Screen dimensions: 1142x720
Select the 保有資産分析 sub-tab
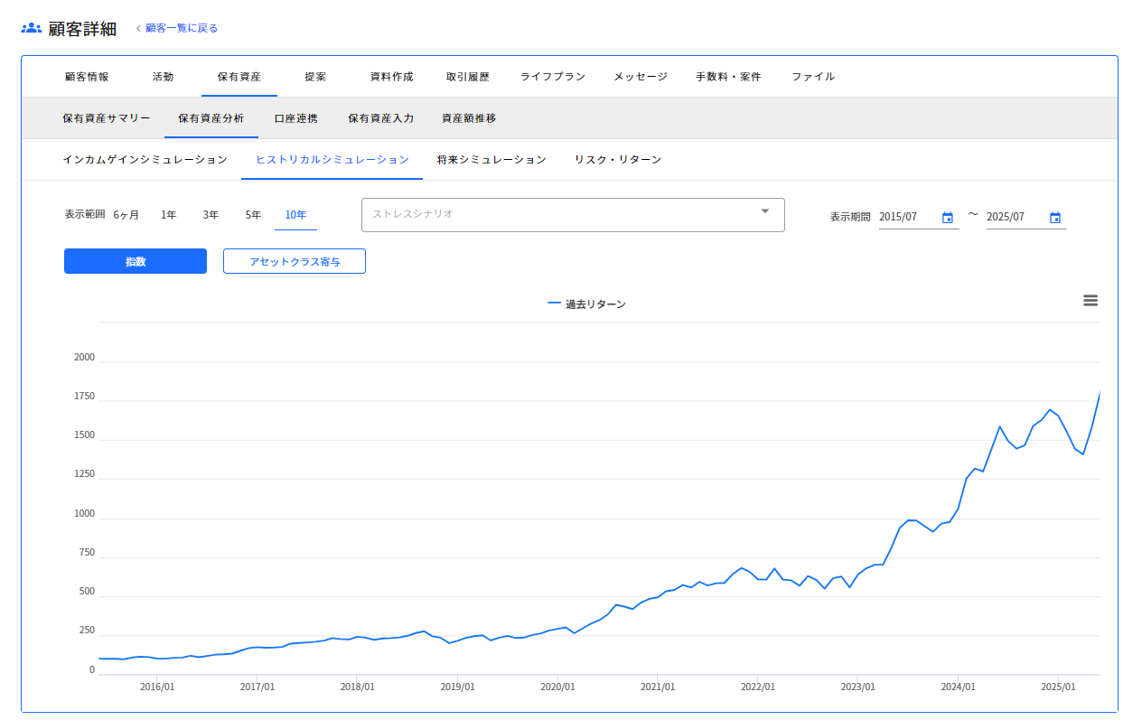pyautogui.click(x=211, y=118)
